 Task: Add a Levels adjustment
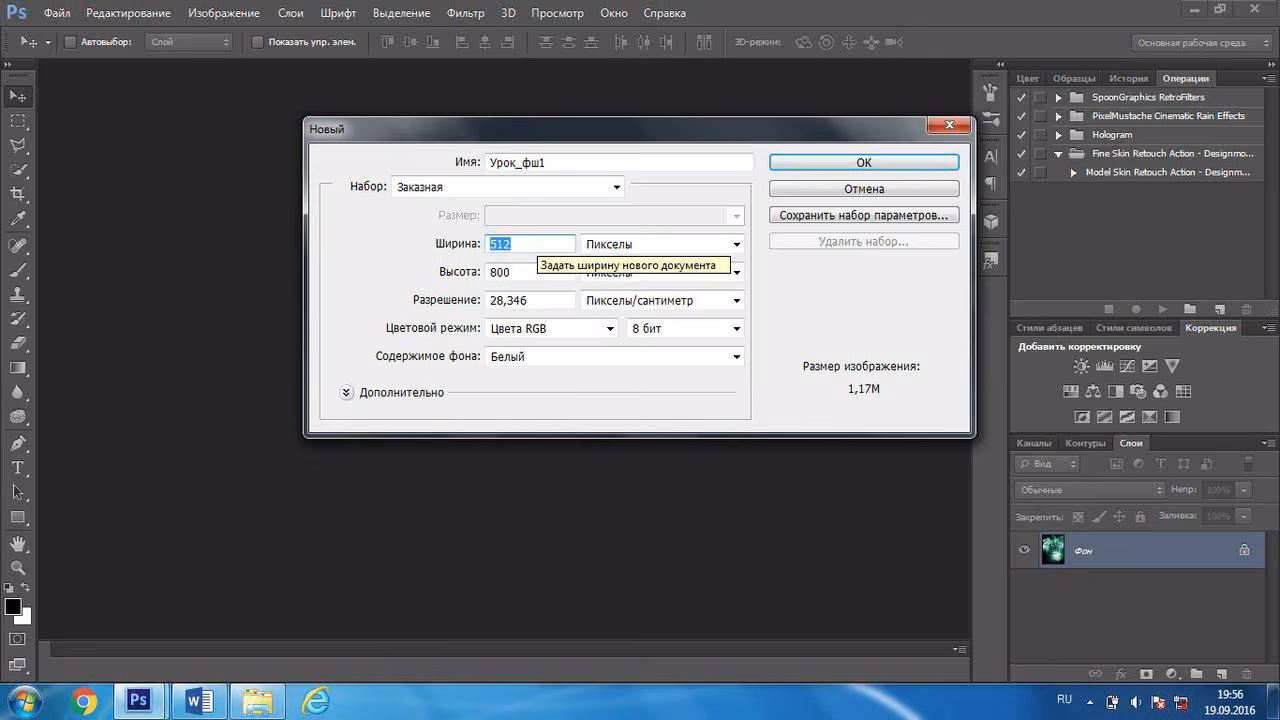click(1104, 366)
